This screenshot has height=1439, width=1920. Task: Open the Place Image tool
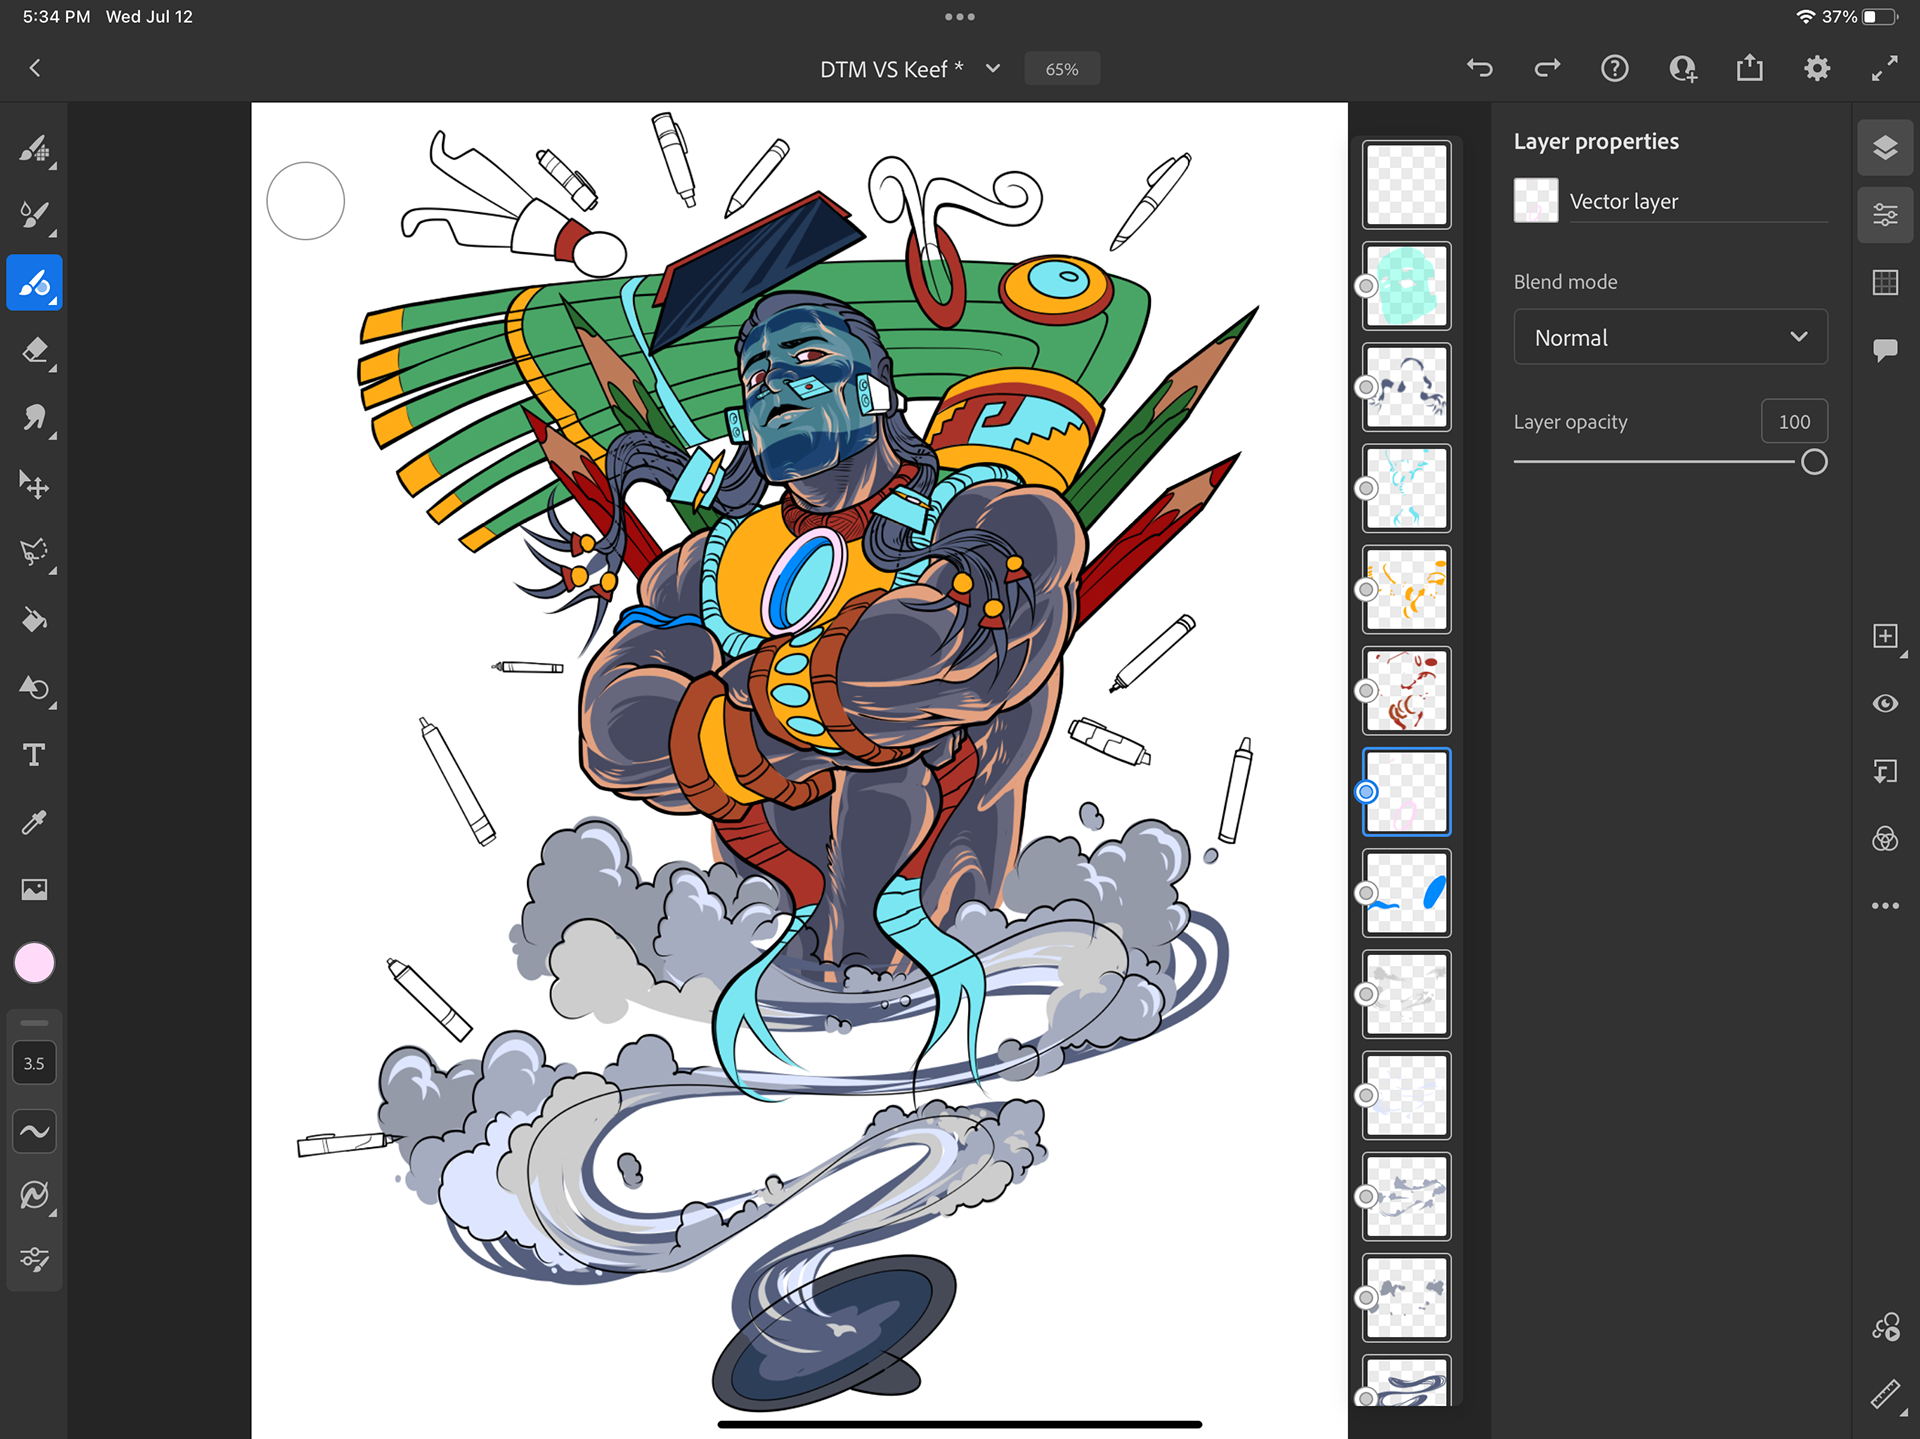click(x=34, y=889)
